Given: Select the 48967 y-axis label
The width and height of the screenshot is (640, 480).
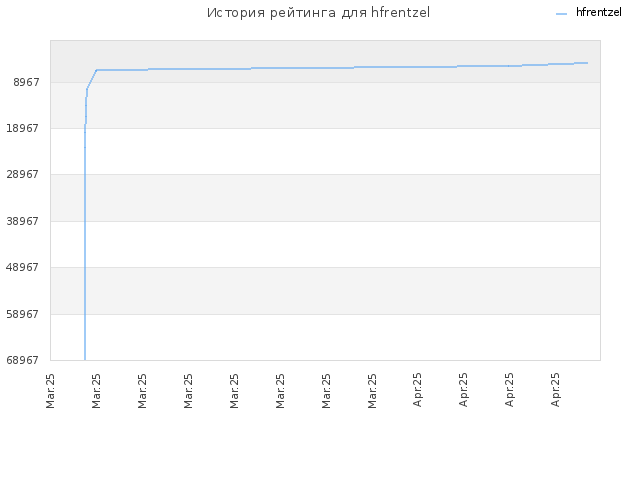Looking at the screenshot, I should pyautogui.click(x=22, y=267).
